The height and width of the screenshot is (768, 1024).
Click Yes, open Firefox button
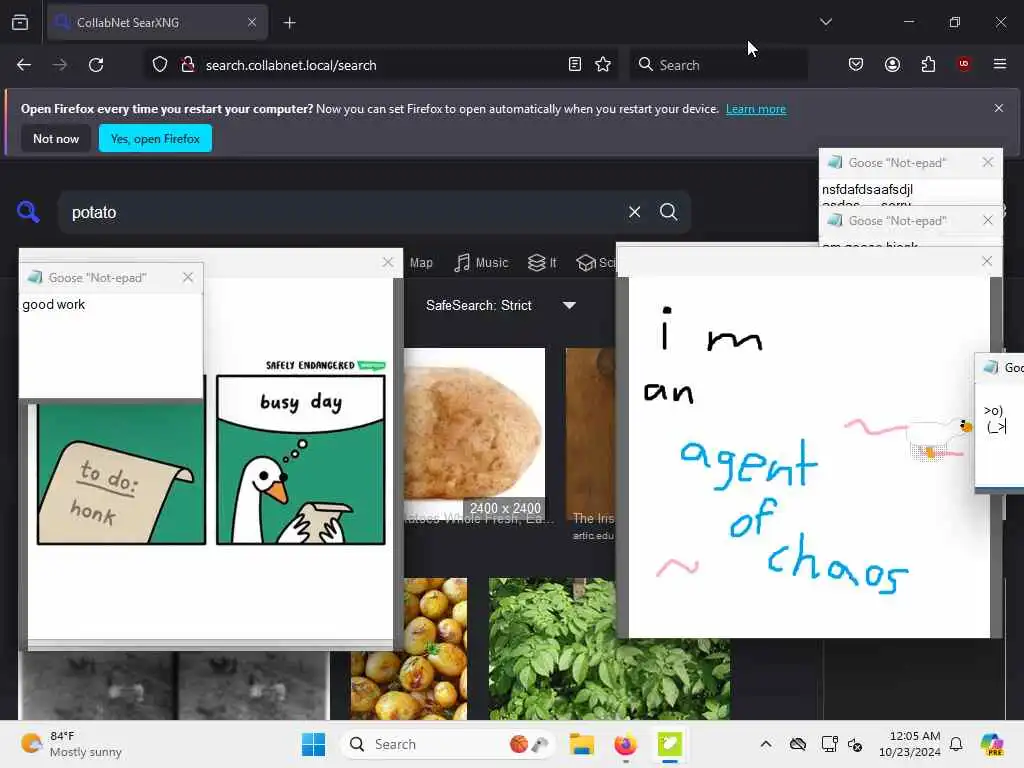pos(155,138)
